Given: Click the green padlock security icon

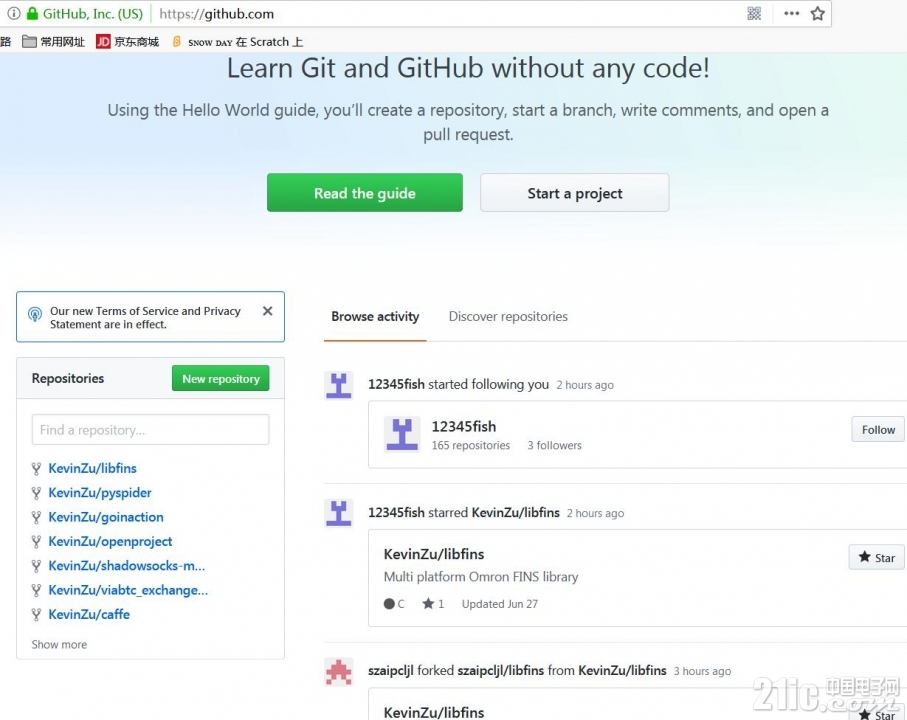Looking at the screenshot, I should [32, 13].
